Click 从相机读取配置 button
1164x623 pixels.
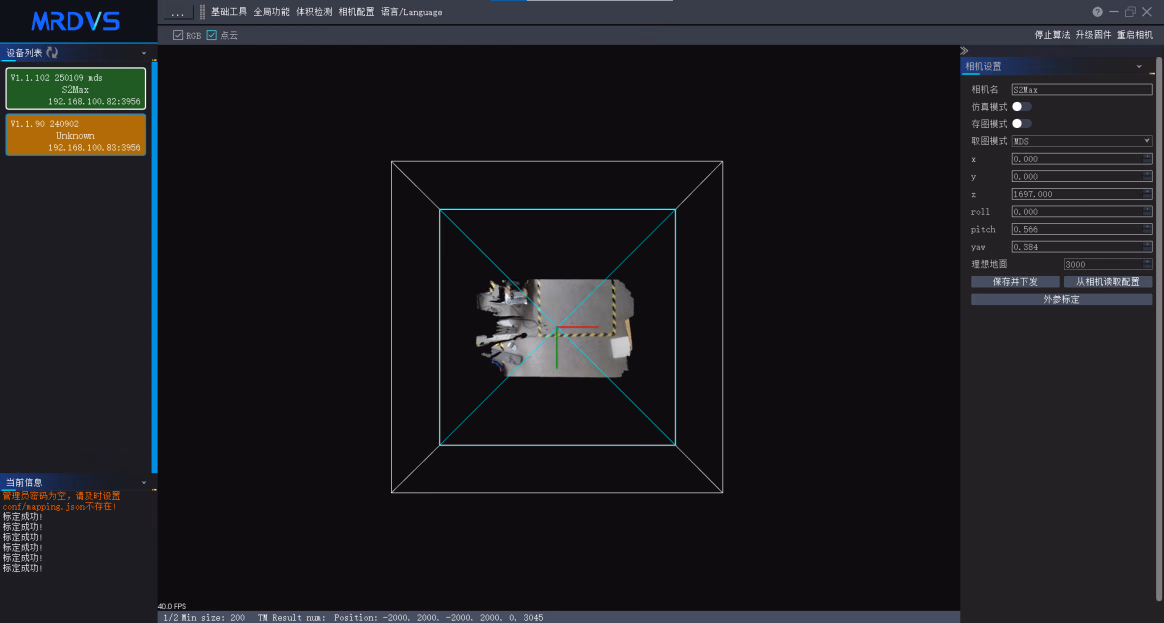1108,281
